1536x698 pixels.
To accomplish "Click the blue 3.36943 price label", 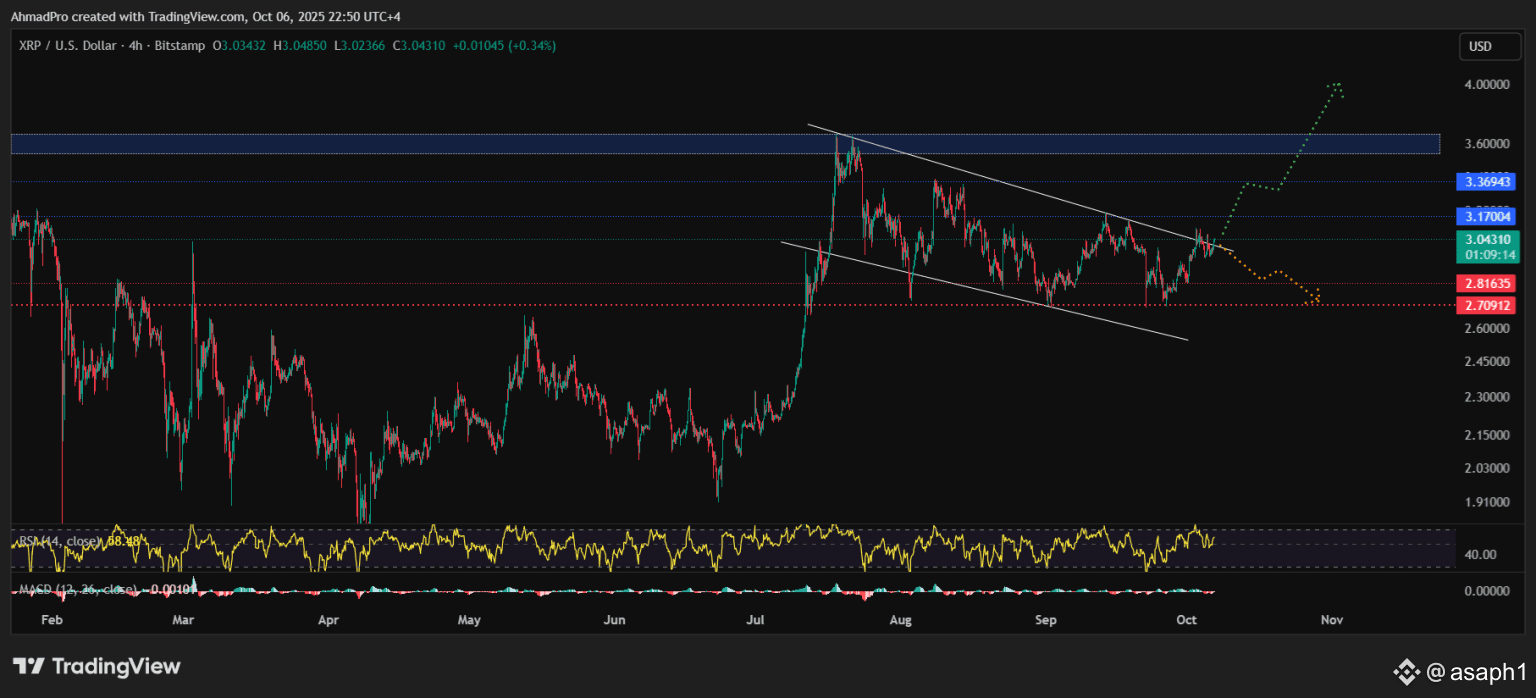I will pos(1488,182).
